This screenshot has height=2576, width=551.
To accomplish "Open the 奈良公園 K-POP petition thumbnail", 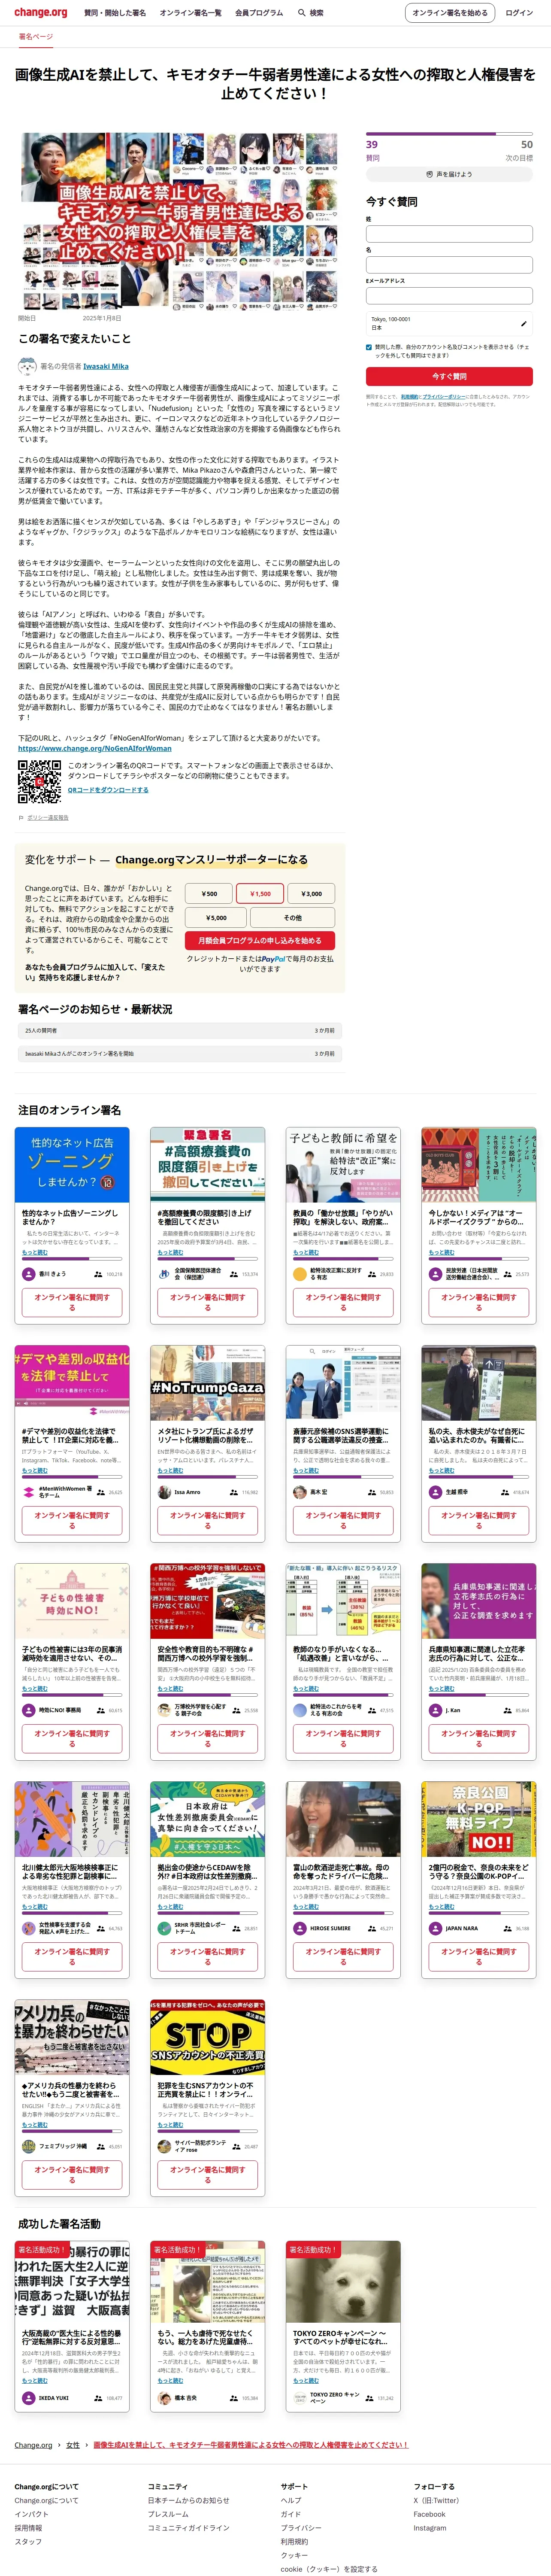I will (478, 1819).
